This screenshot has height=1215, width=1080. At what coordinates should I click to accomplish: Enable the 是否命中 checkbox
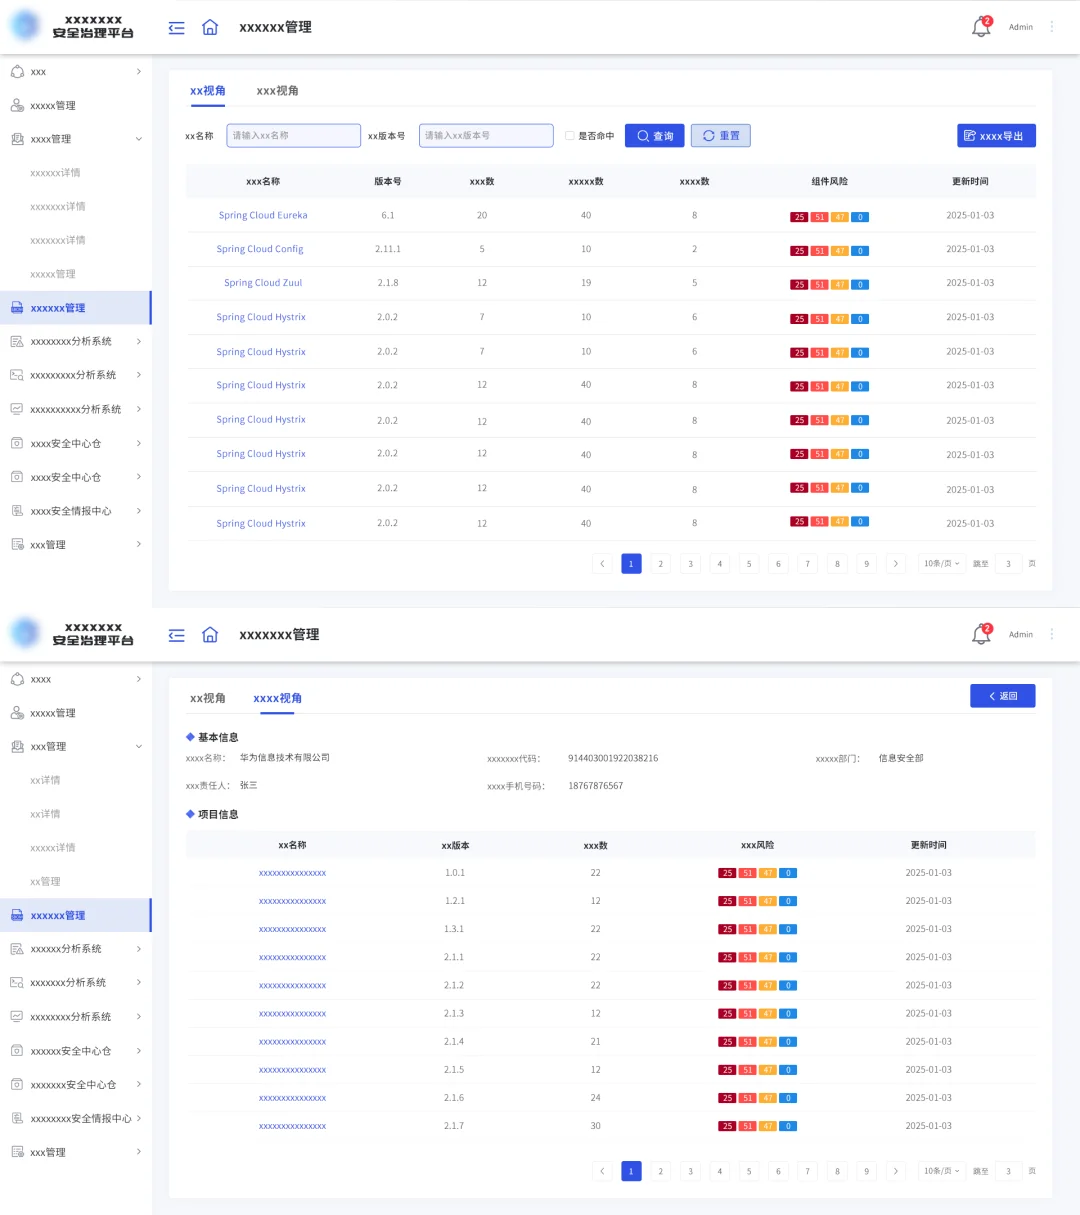(567, 135)
